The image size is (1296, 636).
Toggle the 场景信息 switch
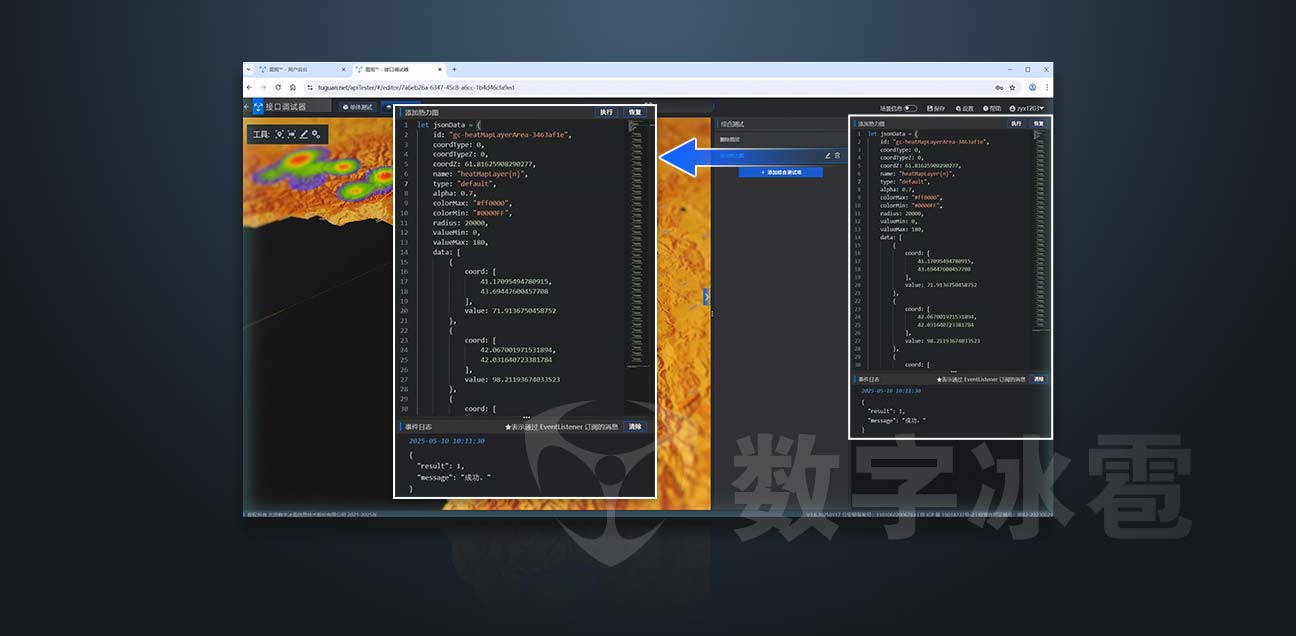(910, 108)
